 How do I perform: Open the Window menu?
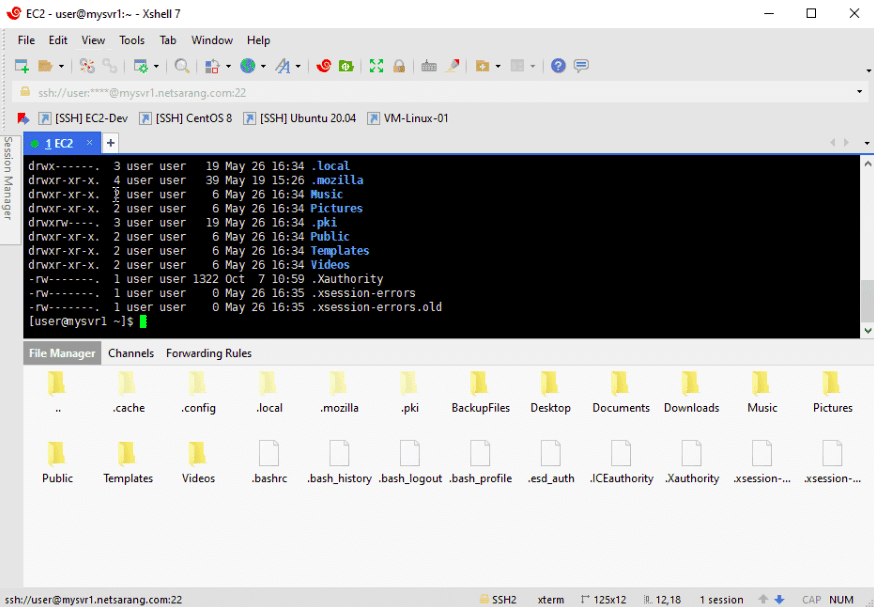[212, 40]
